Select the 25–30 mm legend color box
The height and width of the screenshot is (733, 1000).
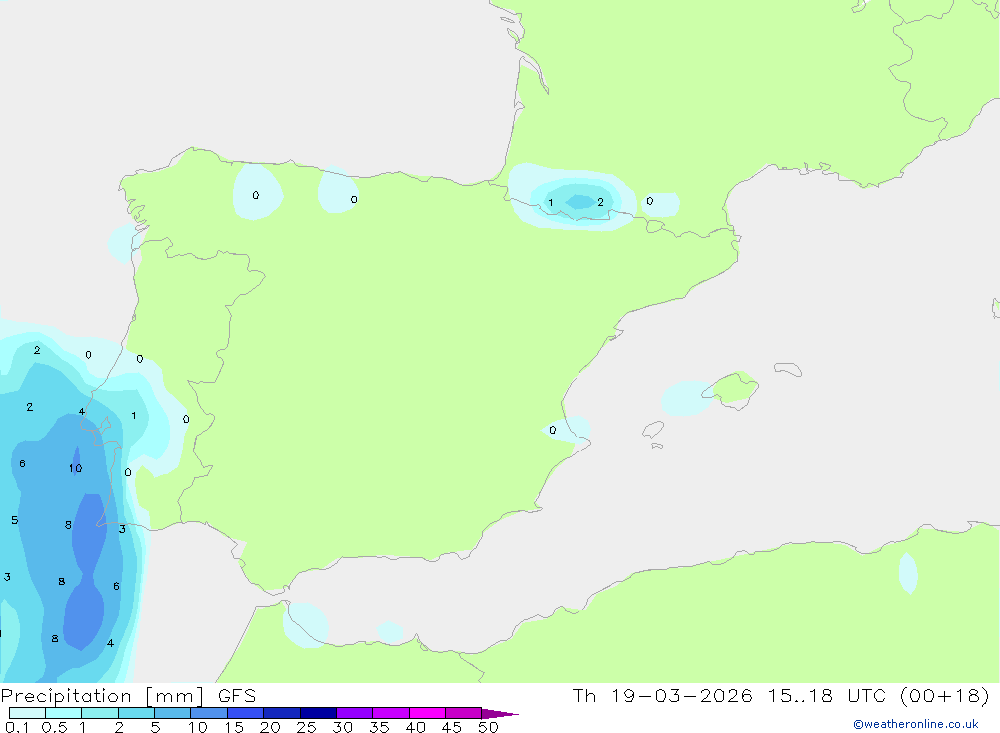[318, 713]
